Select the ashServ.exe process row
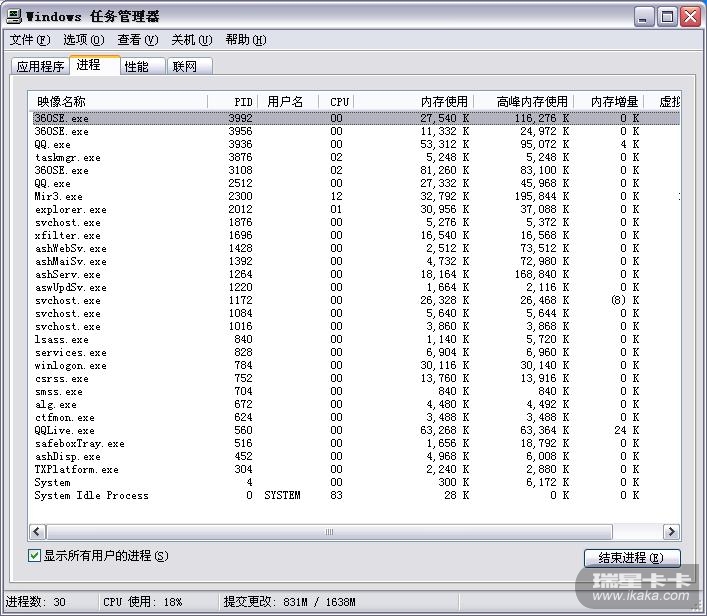The width and height of the screenshot is (707, 616). (354, 274)
